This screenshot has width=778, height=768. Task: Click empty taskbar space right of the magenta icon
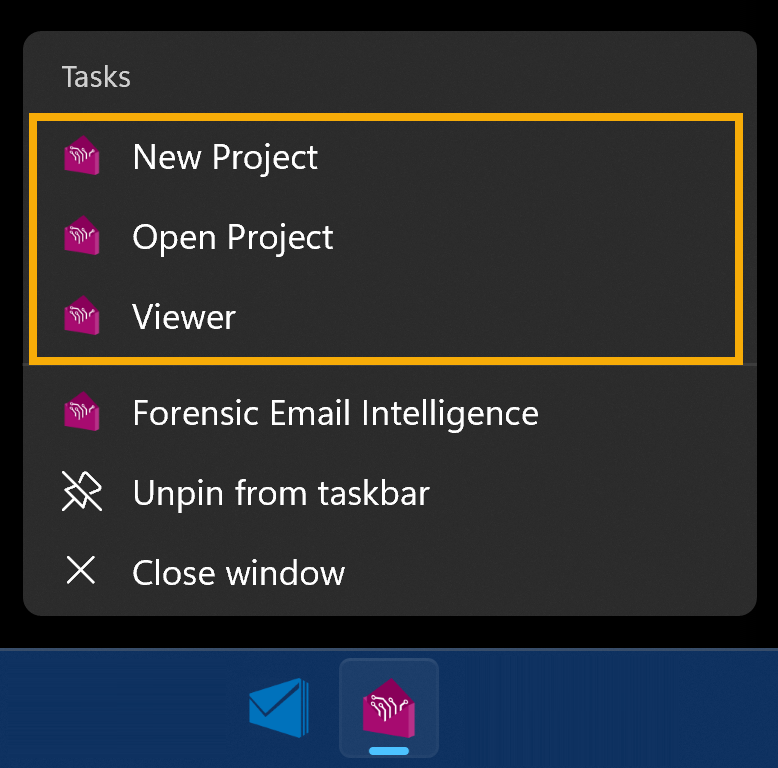tap(600, 708)
